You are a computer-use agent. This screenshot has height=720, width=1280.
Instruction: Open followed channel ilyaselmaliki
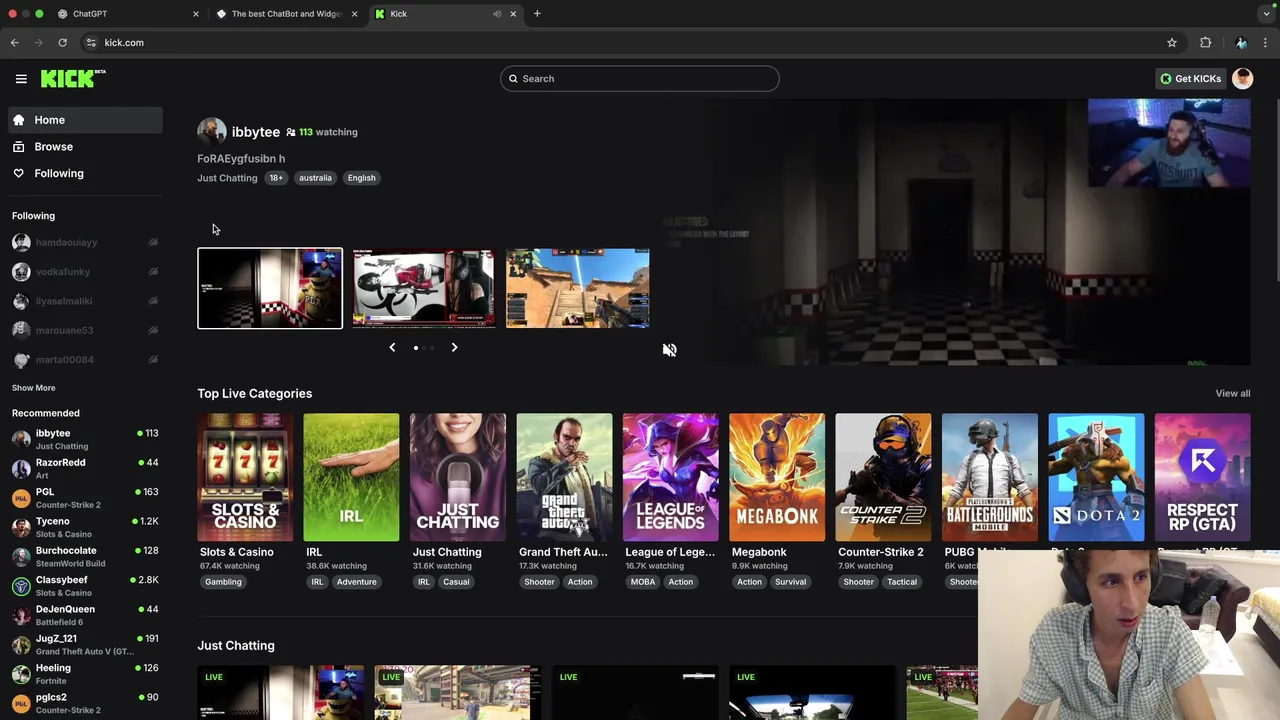coord(84,301)
